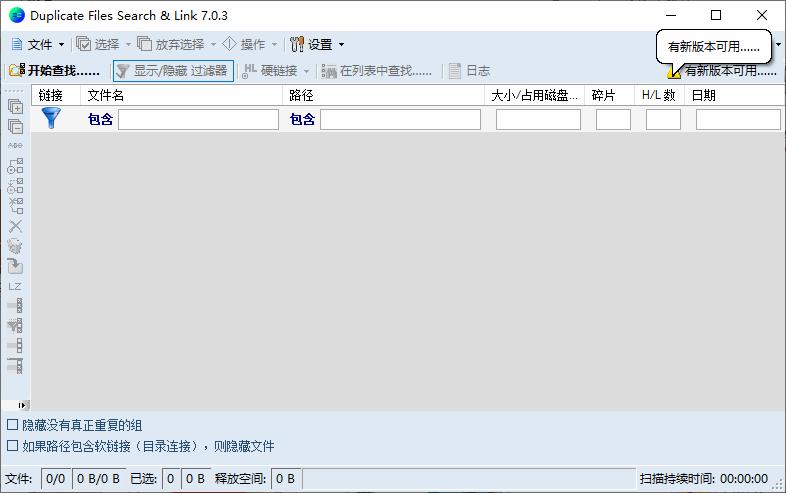Click the delete X sidebar icon

(15, 226)
